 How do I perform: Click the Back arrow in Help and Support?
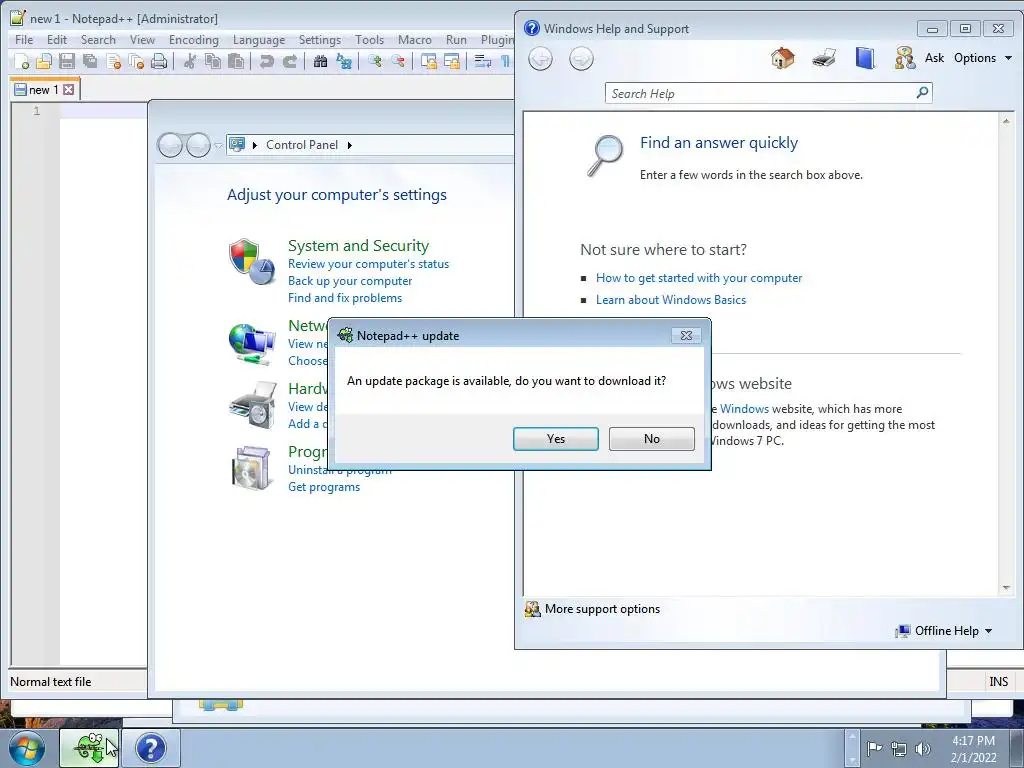[x=540, y=59]
